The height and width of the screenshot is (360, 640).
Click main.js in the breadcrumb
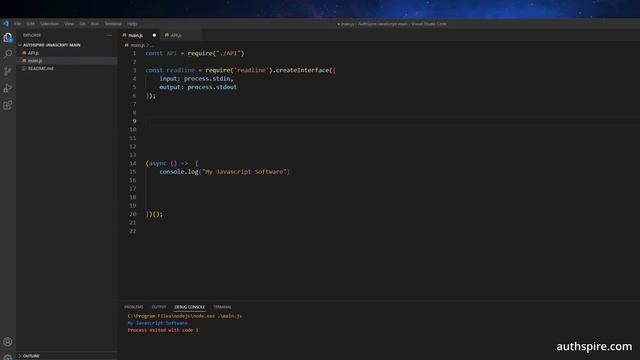(138, 45)
